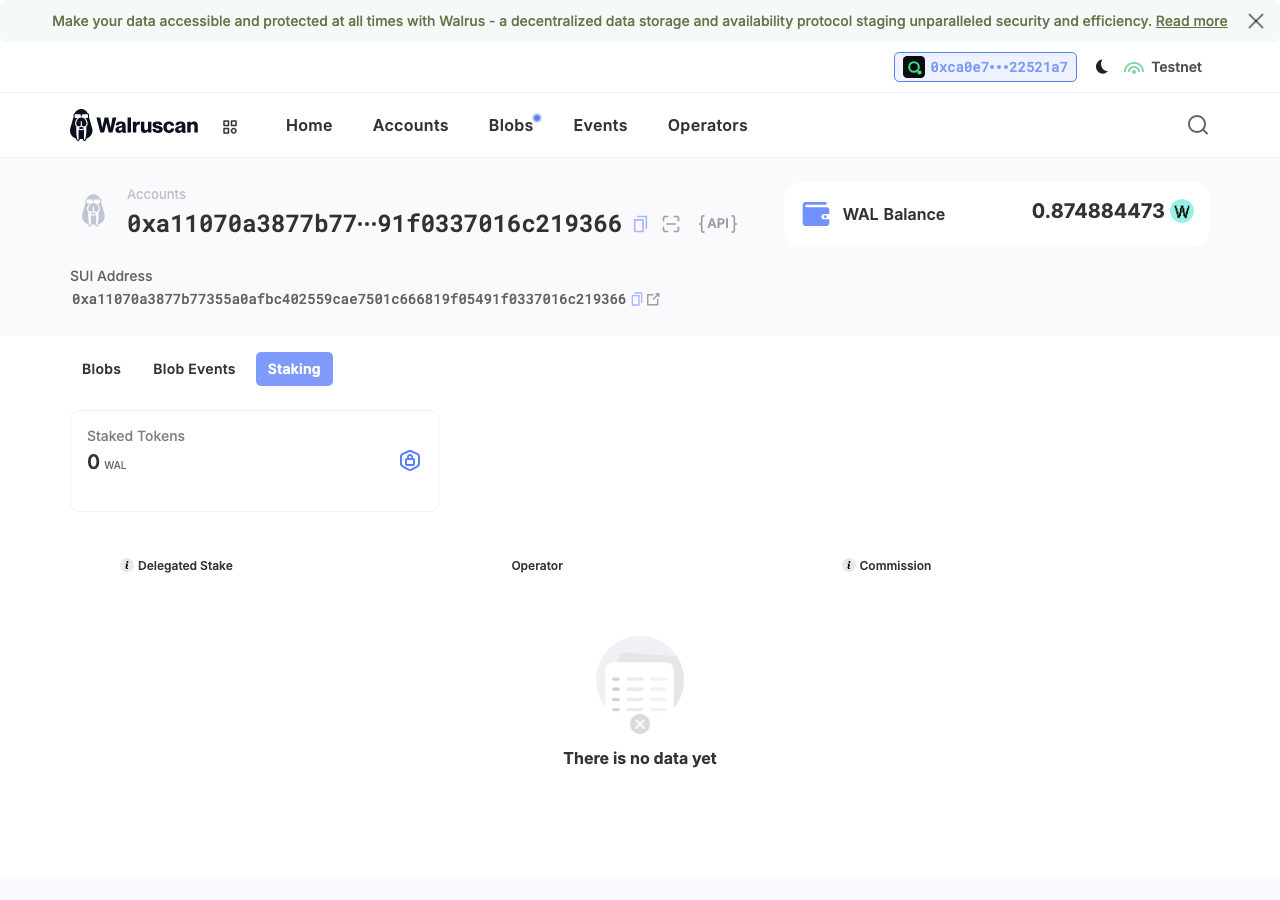Viewport: 1280px width, 900px height.
Task: Open the Testnet network selector
Action: tap(1163, 67)
